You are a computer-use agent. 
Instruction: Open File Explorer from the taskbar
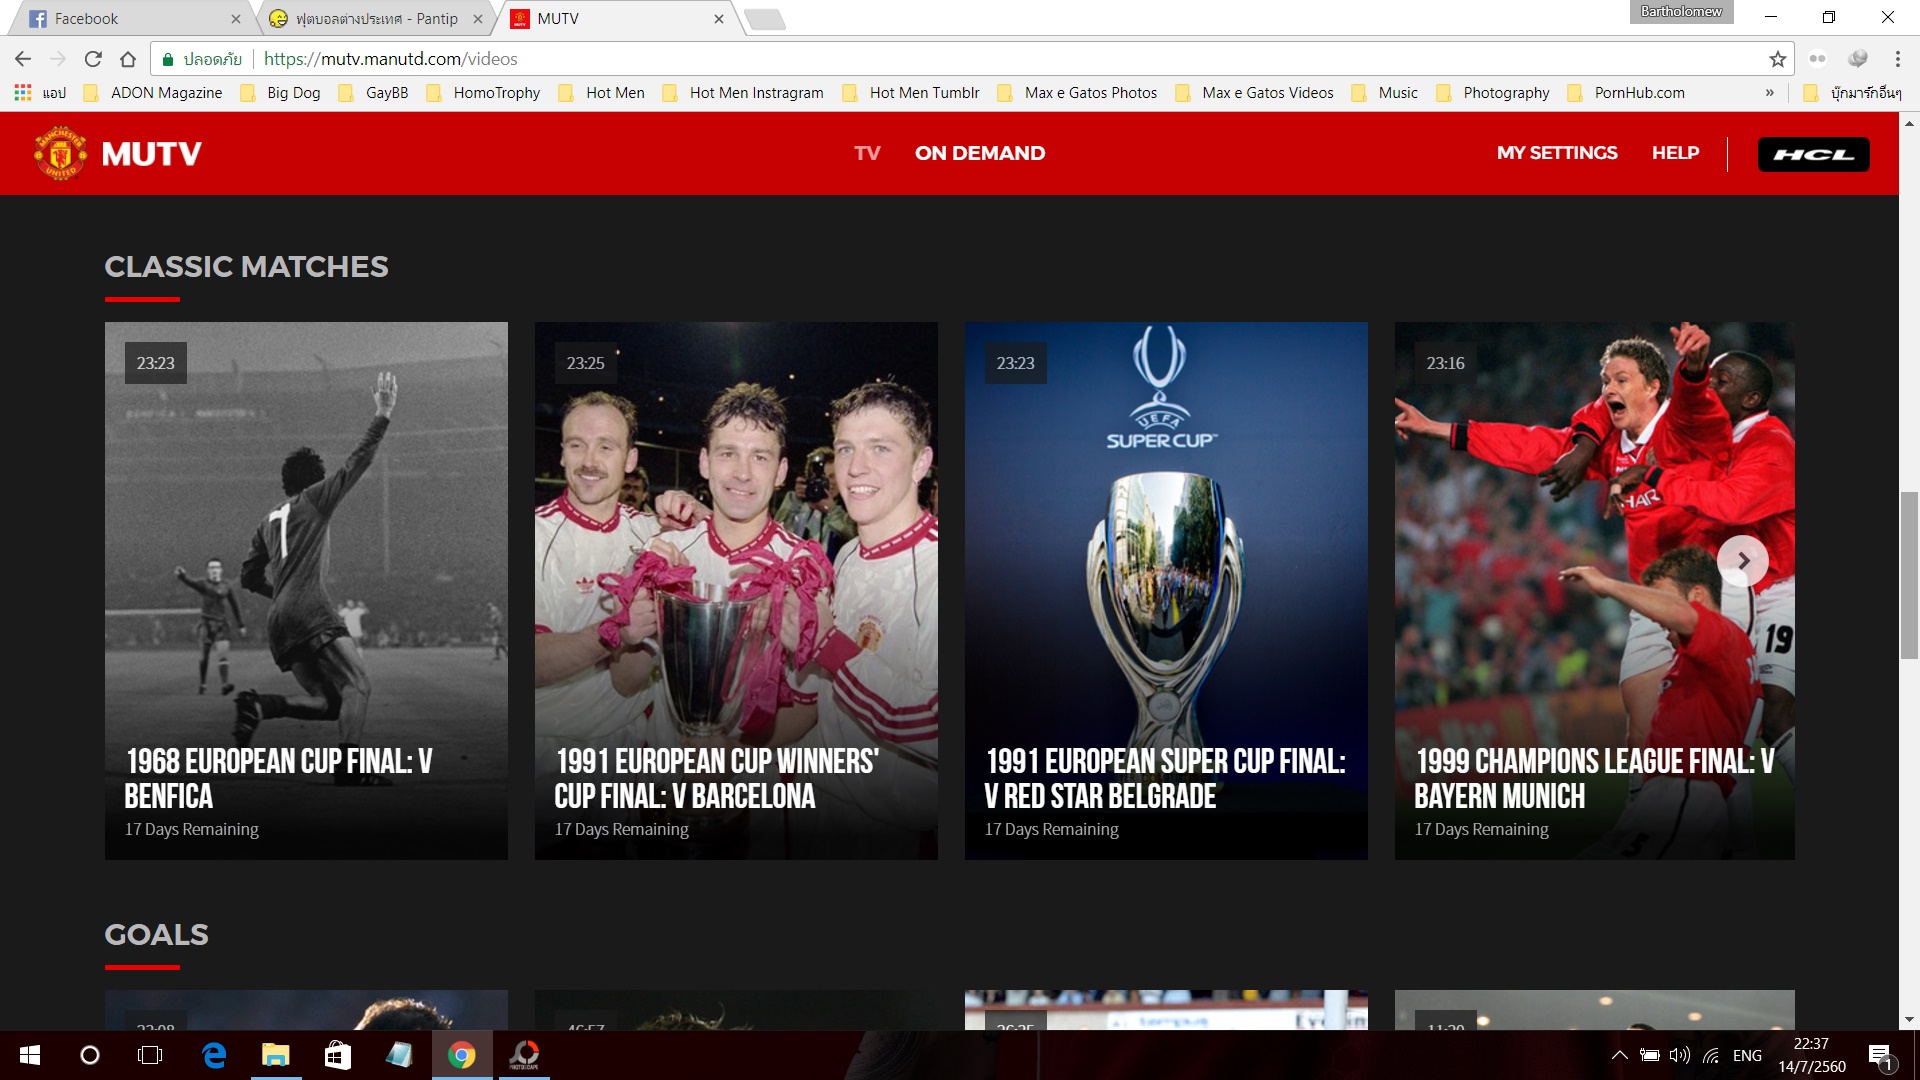(x=275, y=1055)
